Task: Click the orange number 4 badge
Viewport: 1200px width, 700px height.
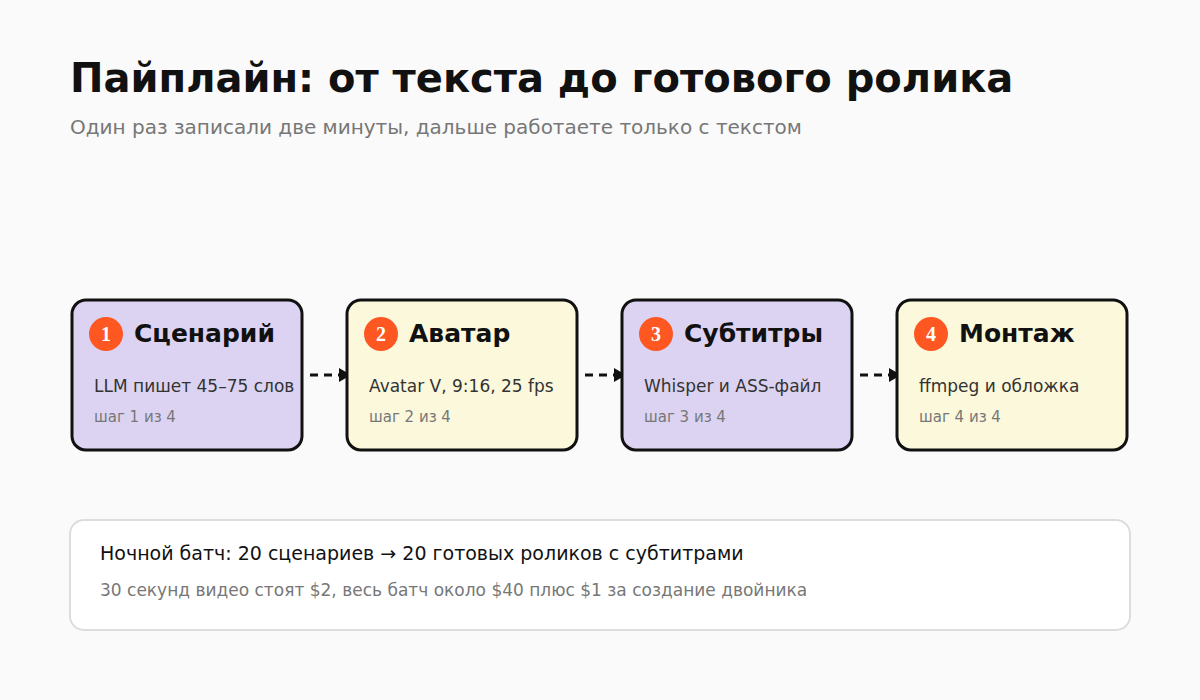Action: (x=931, y=334)
